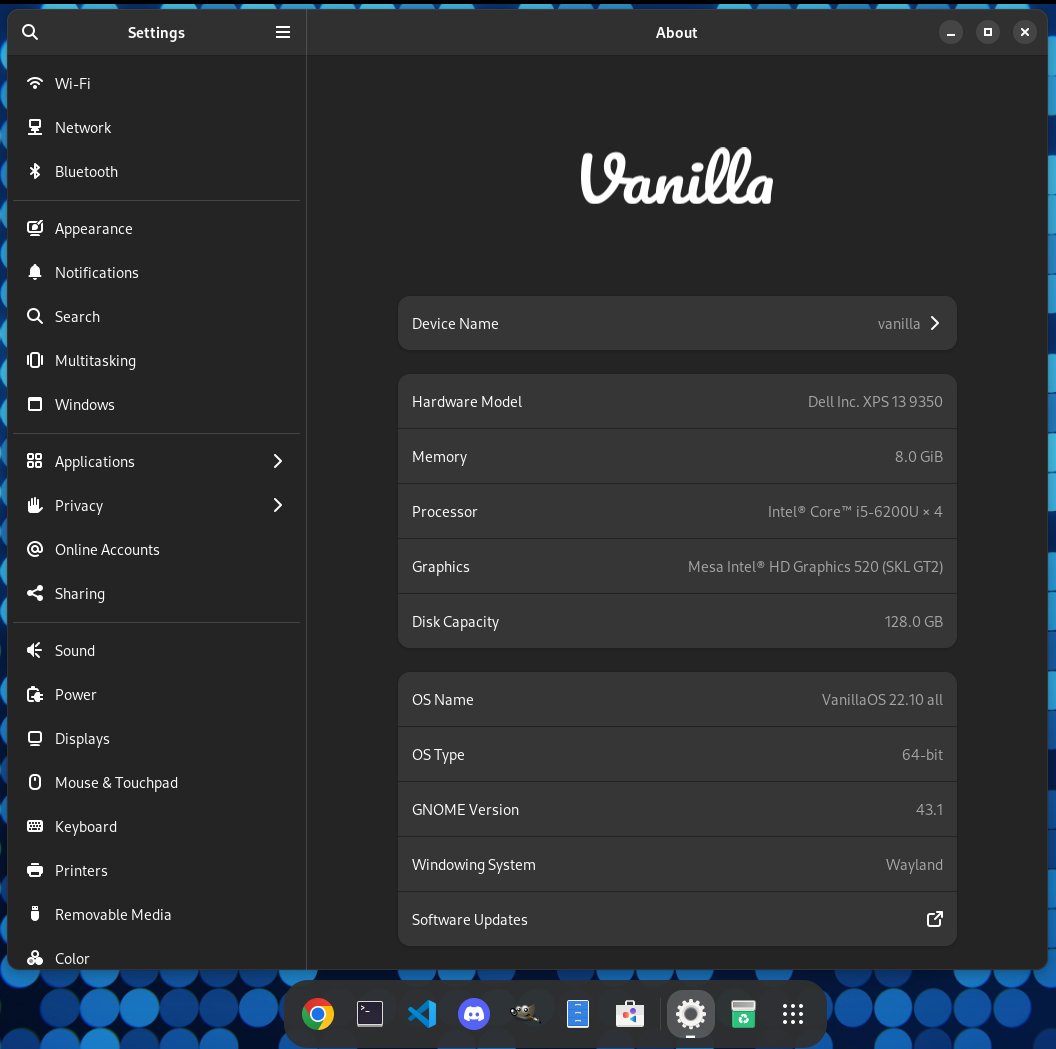This screenshot has height=1049, width=1056.
Task: Open GIMP from the dock
Action: tap(526, 1013)
